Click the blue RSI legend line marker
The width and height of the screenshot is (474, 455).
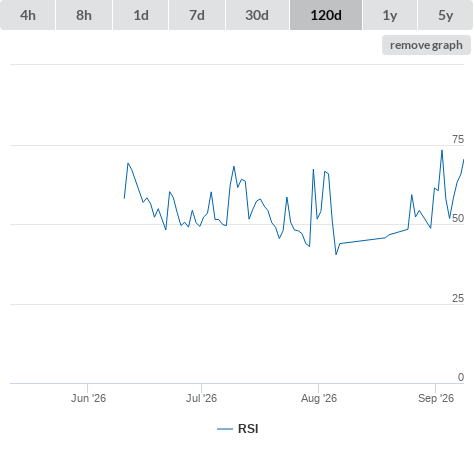225,429
